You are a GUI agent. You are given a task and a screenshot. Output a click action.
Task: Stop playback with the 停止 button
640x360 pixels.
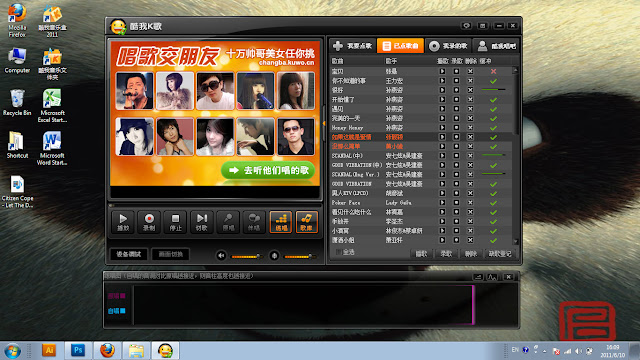[175, 222]
